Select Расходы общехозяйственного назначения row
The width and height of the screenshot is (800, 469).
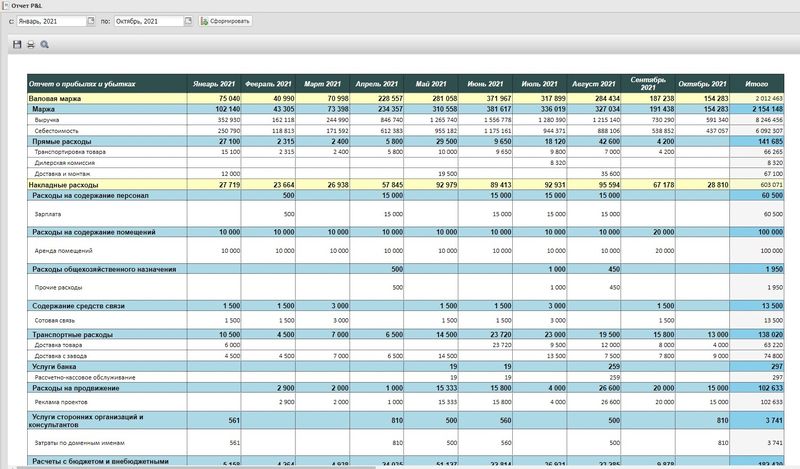point(104,269)
